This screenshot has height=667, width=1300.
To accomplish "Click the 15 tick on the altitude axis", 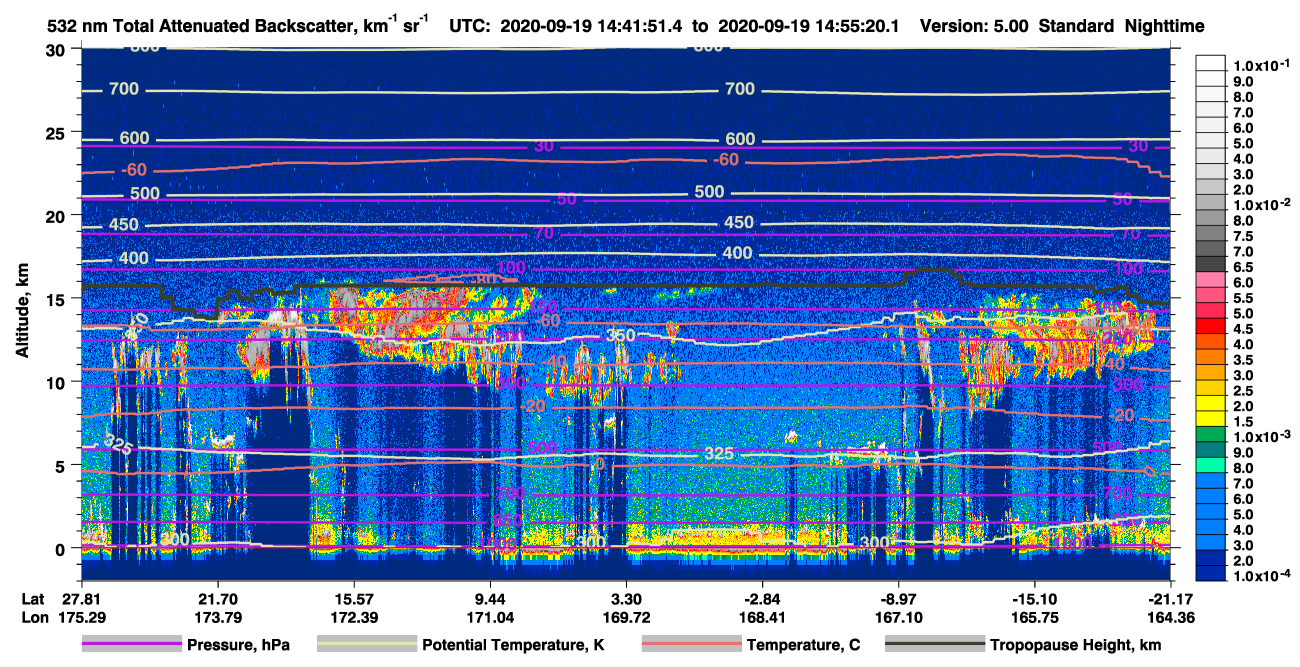I will [59, 298].
